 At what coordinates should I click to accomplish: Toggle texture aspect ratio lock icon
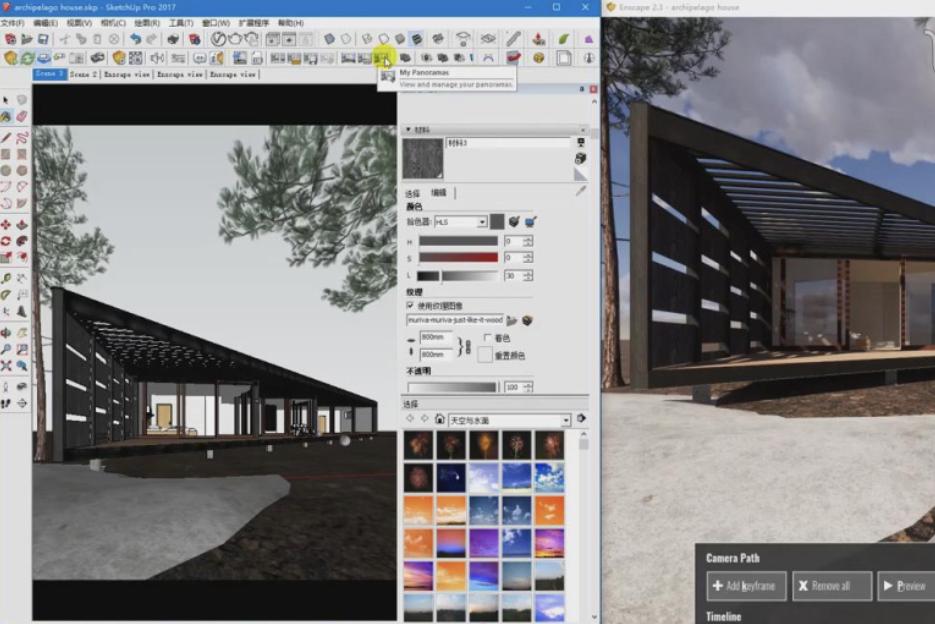point(461,347)
